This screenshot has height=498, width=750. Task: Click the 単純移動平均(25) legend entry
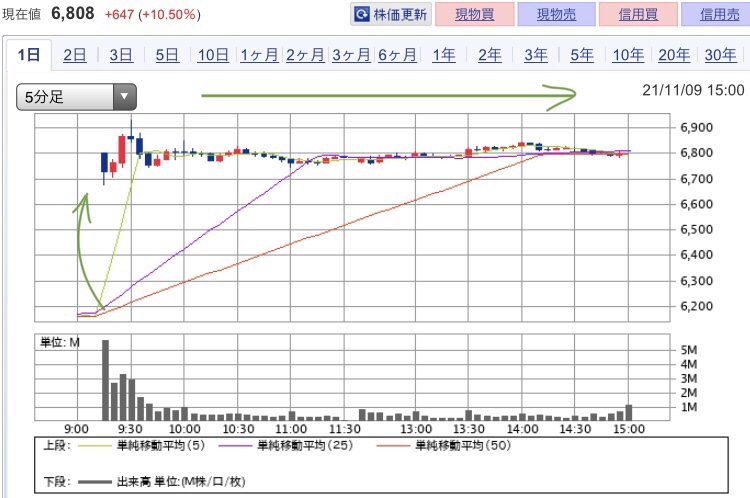click(x=286, y=446)
